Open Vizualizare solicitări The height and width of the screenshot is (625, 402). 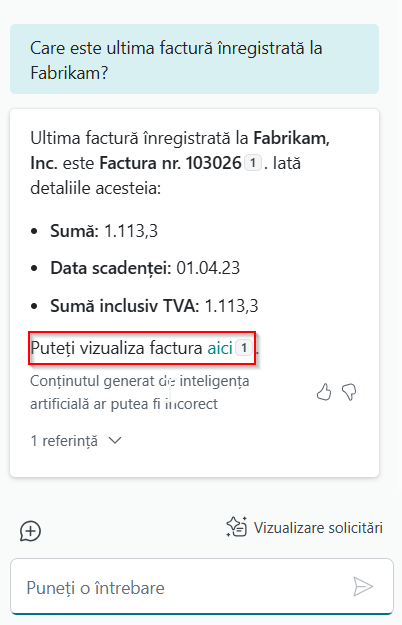pyautogui.click(x=304, y=527)
